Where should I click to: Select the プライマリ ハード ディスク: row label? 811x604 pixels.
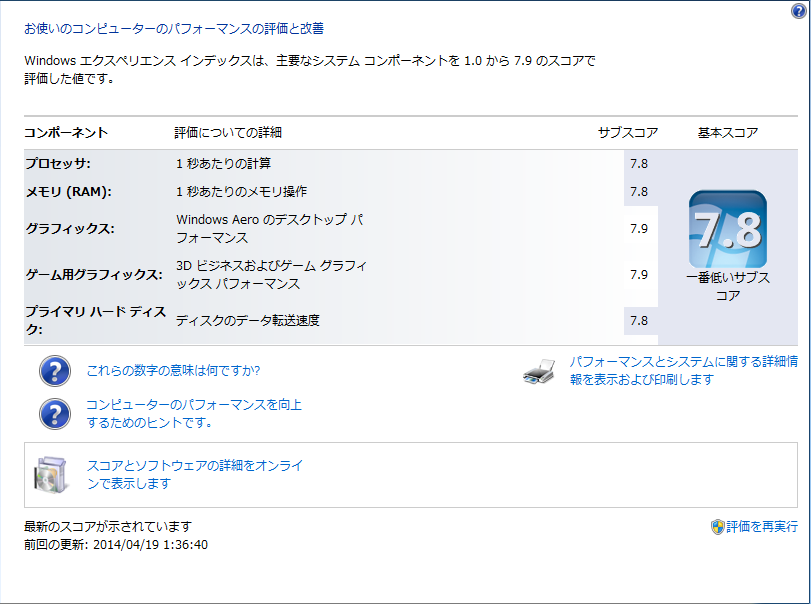(96, 320)
